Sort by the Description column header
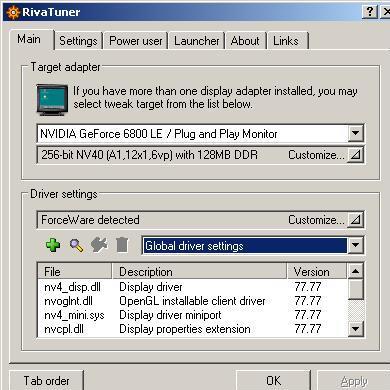 [x=199, y=272]
